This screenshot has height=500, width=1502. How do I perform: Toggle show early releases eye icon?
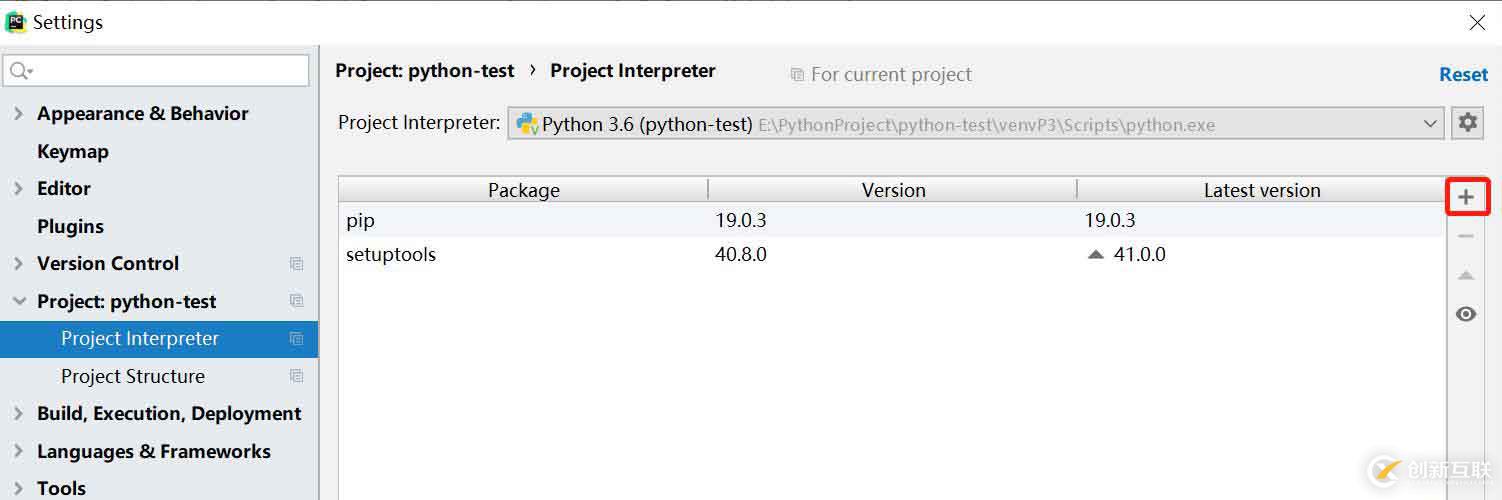coord(1466,314)
